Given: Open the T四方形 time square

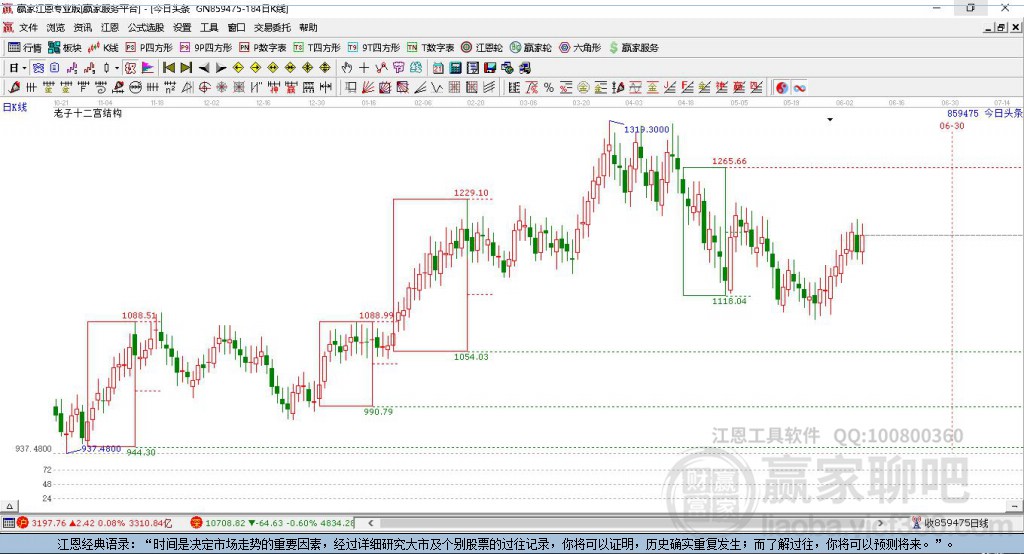Looking at the screenshot, I should (x=317, y=48).
